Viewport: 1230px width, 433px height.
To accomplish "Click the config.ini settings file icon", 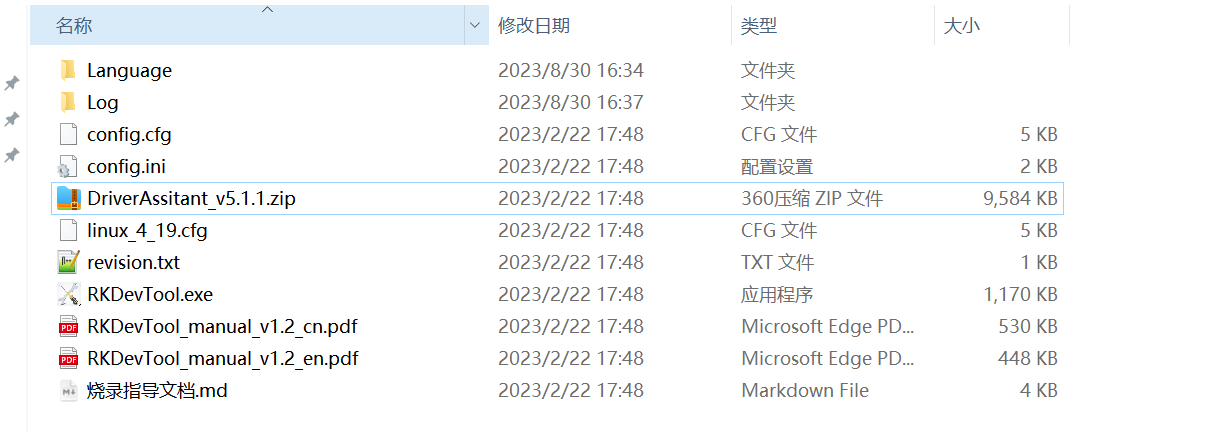I will click(x=68, y=166).
